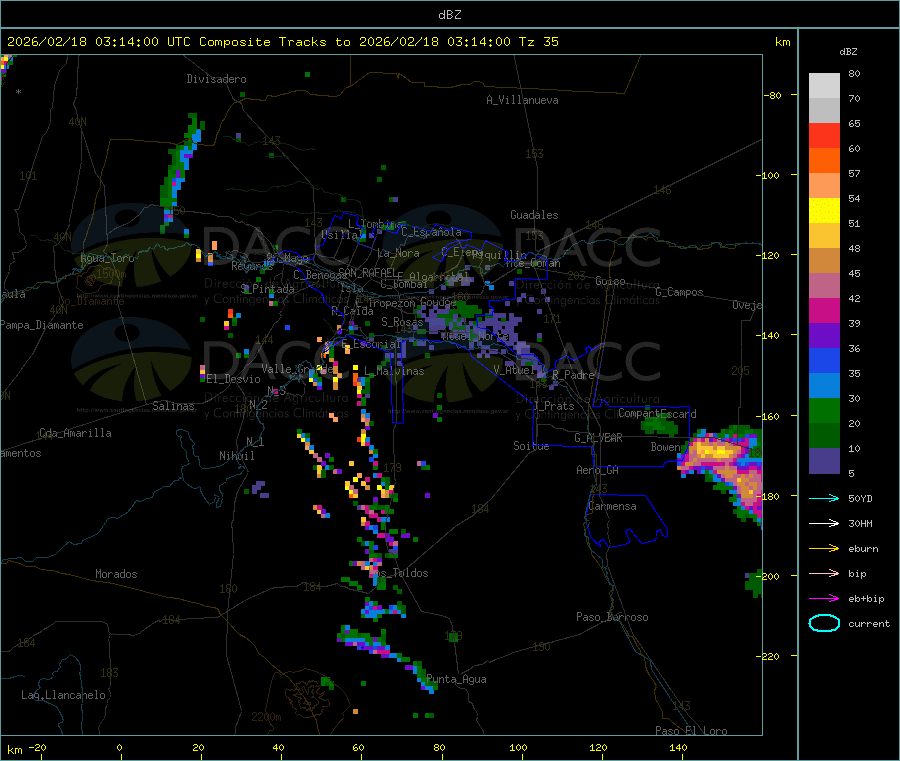Click the Guadales place label

pyautogui.click(x=534, y=215)
